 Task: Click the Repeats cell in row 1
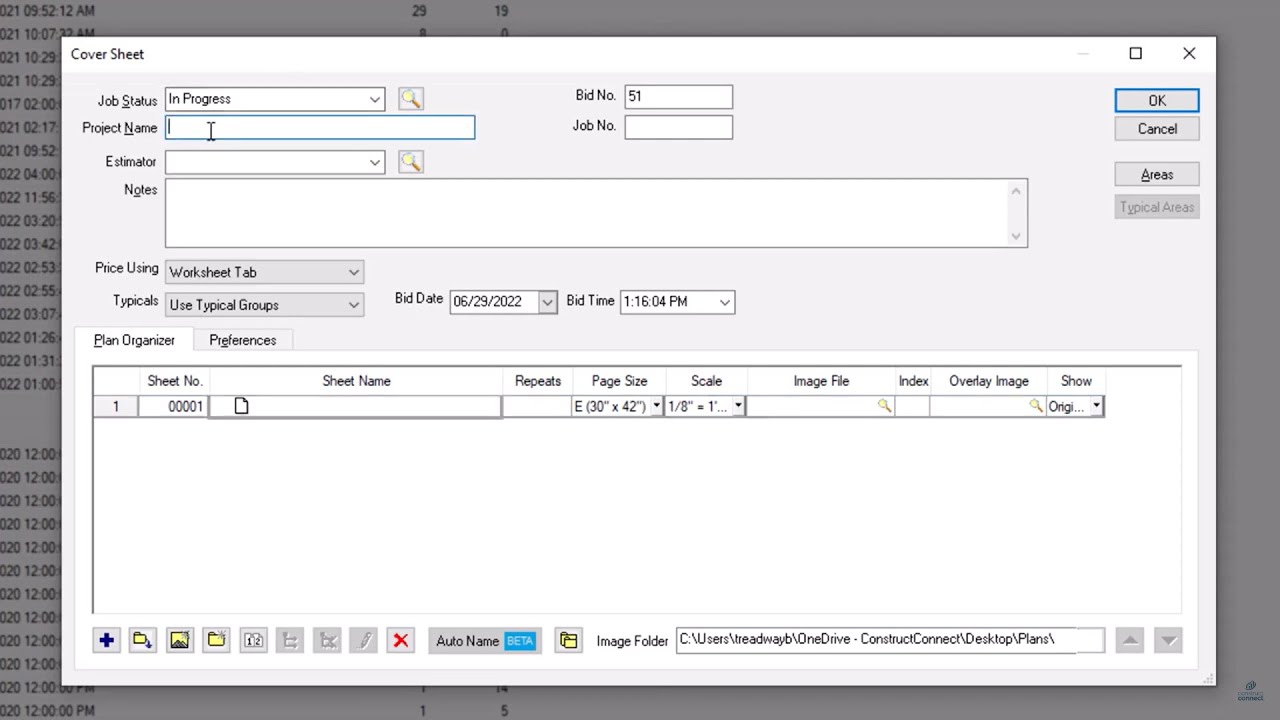pos(537,406)
